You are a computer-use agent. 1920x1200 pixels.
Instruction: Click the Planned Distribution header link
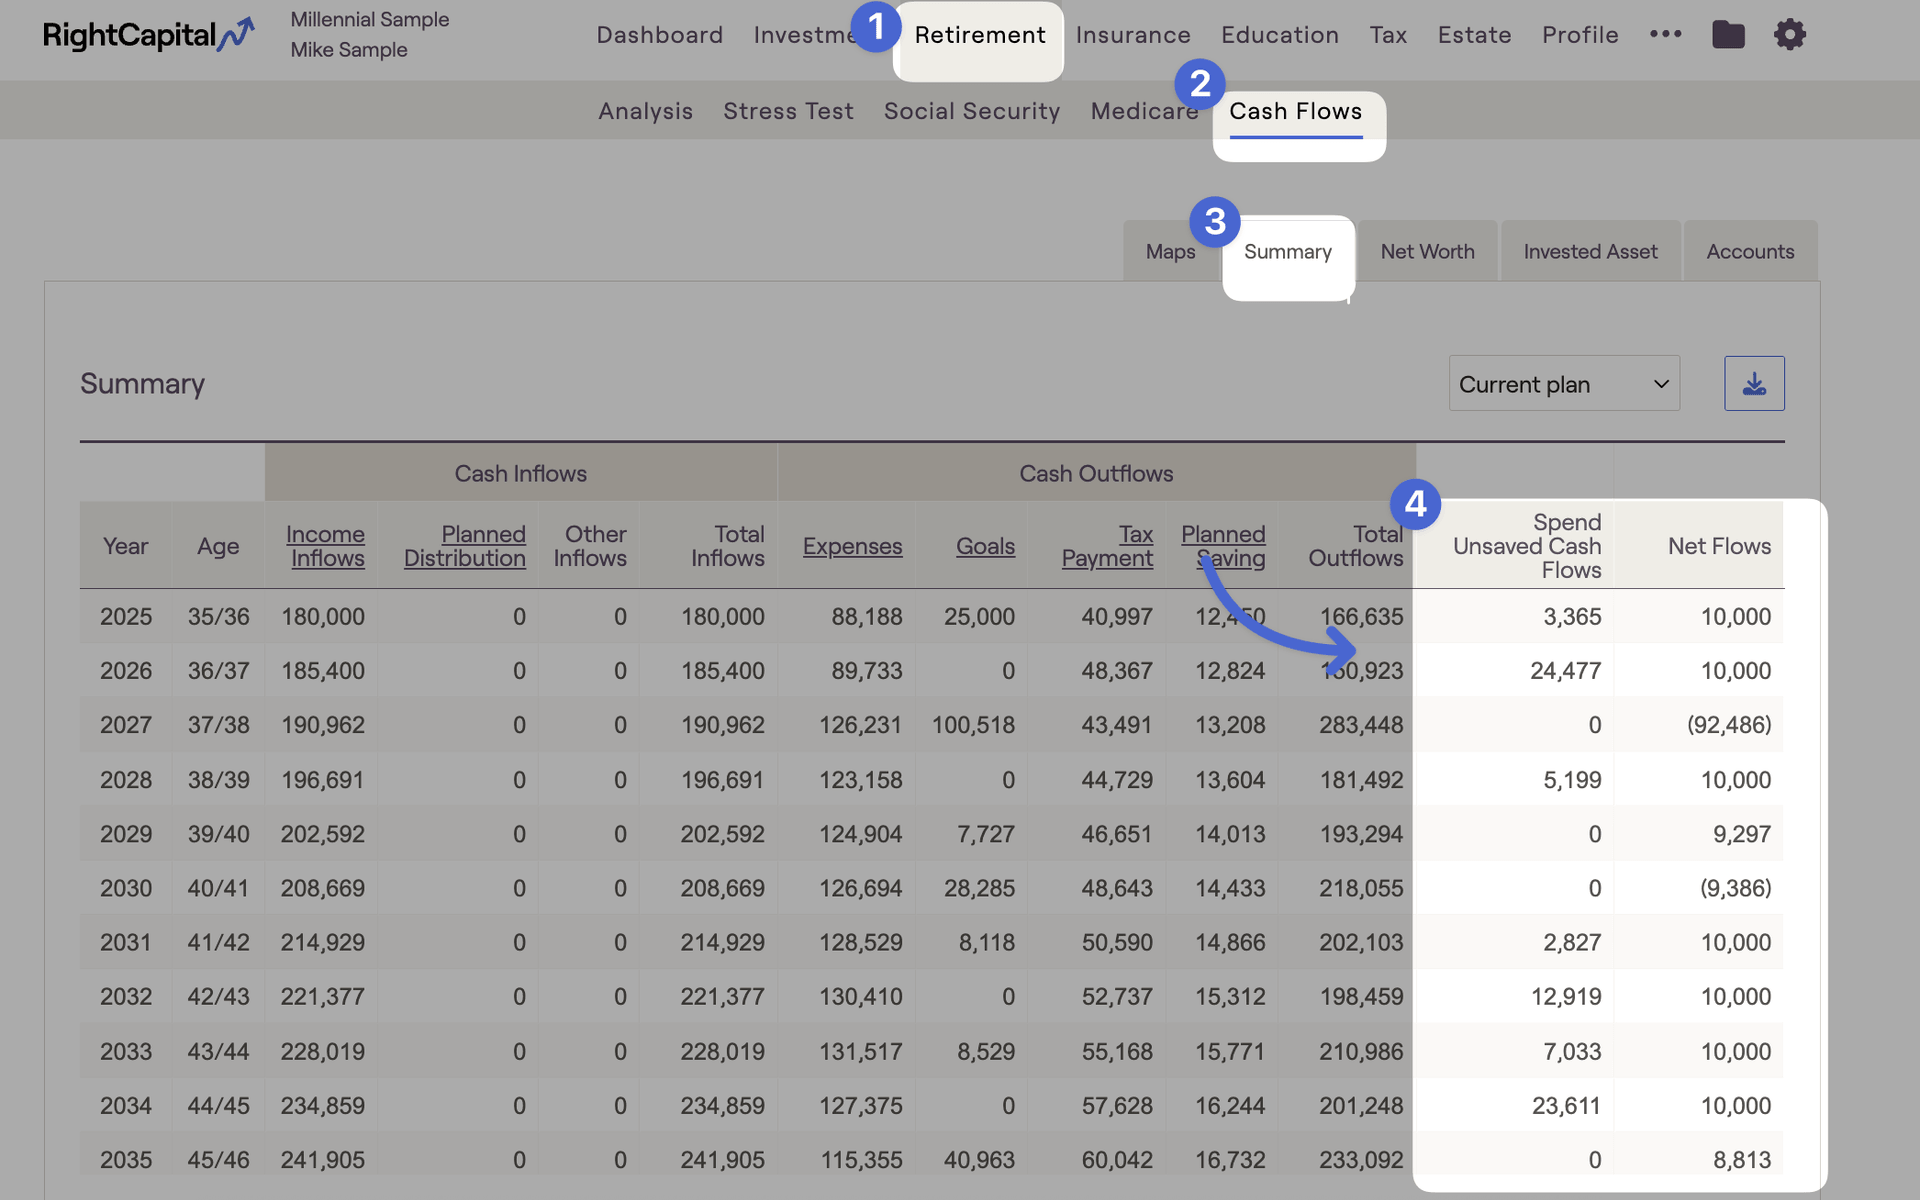click(466, 546)
